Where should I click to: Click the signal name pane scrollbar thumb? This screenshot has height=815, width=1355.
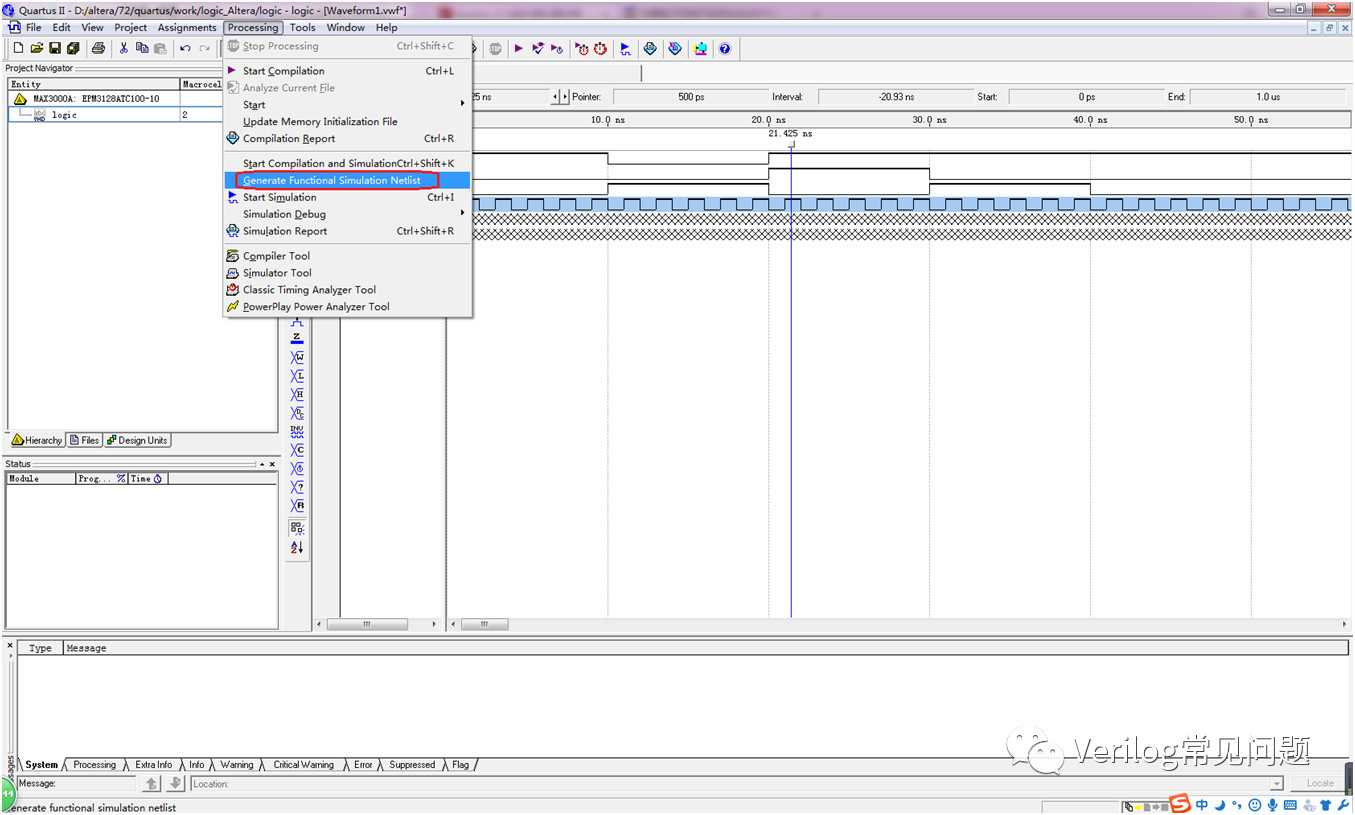(x=367, y=624)
